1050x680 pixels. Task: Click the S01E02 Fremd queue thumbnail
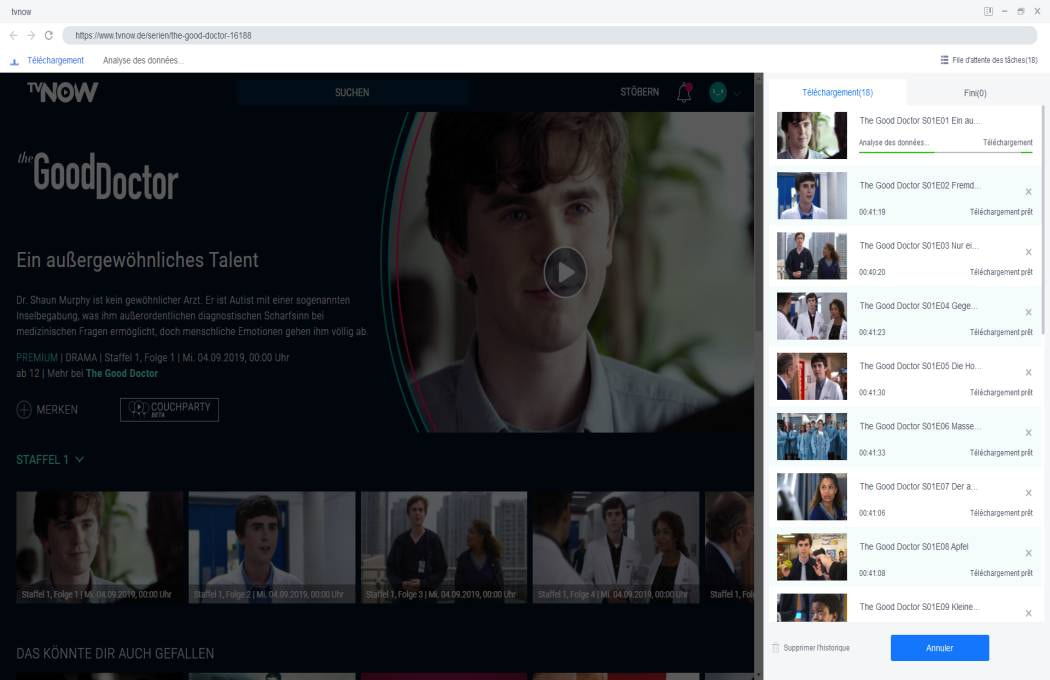(x=812, y=196)
